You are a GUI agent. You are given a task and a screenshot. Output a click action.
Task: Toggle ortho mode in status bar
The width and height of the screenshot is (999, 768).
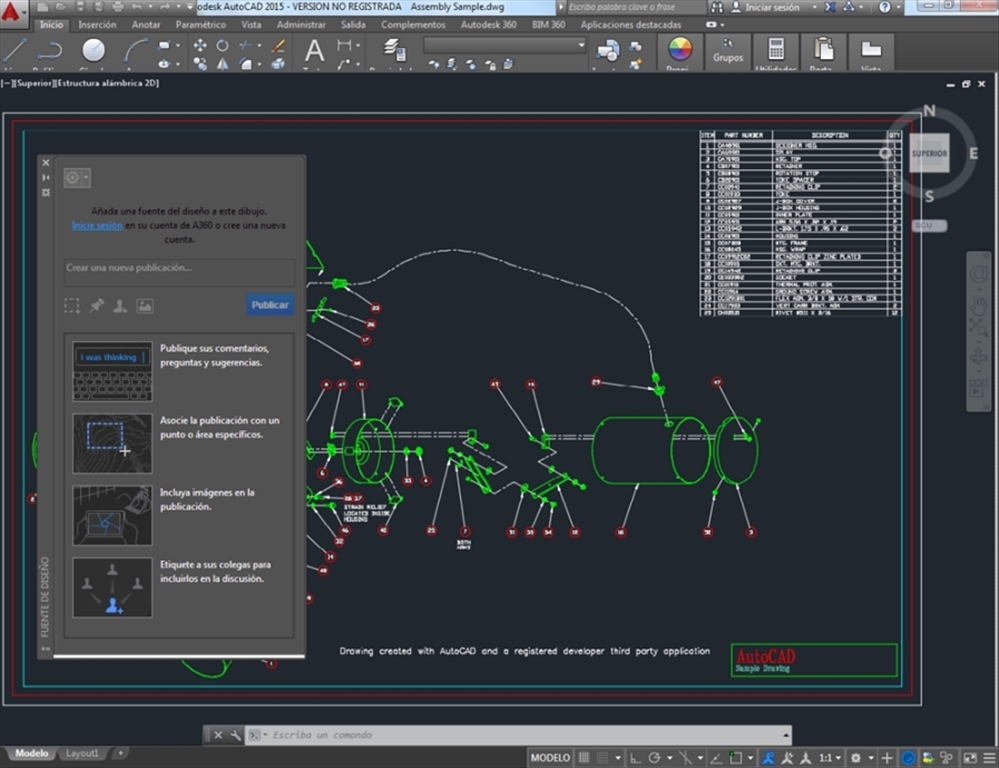(635, 758)
